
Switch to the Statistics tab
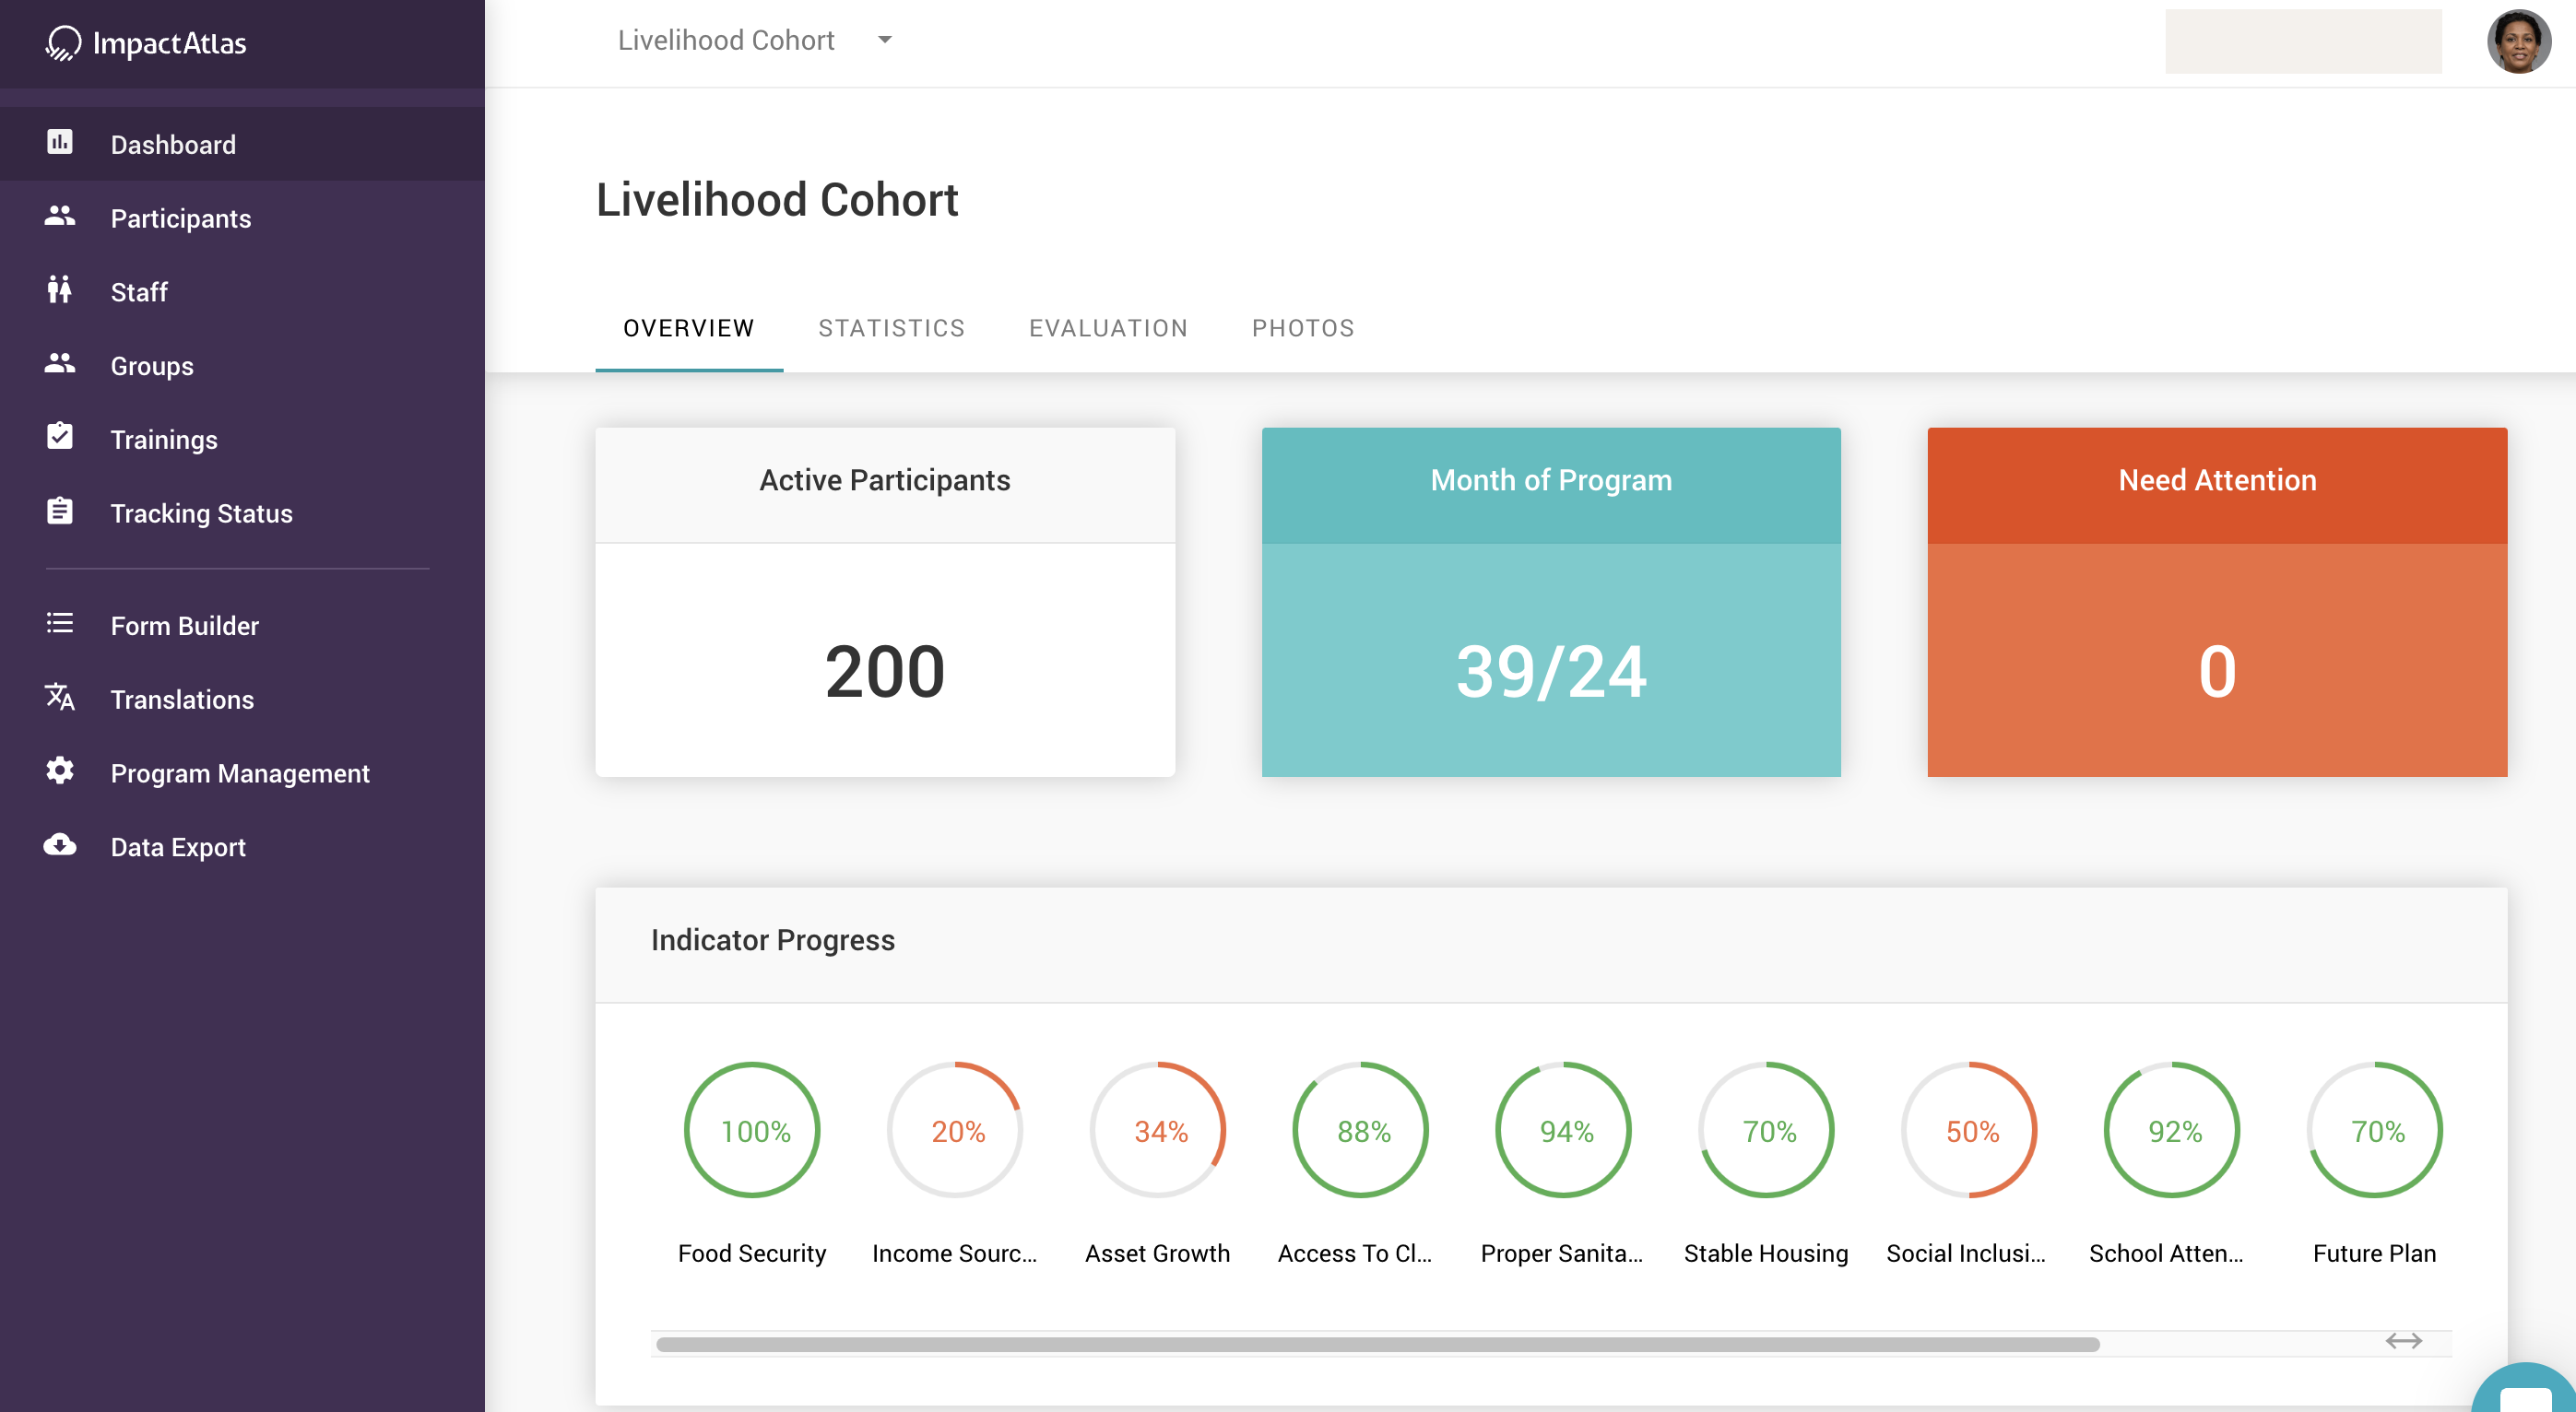pos(891,328)
